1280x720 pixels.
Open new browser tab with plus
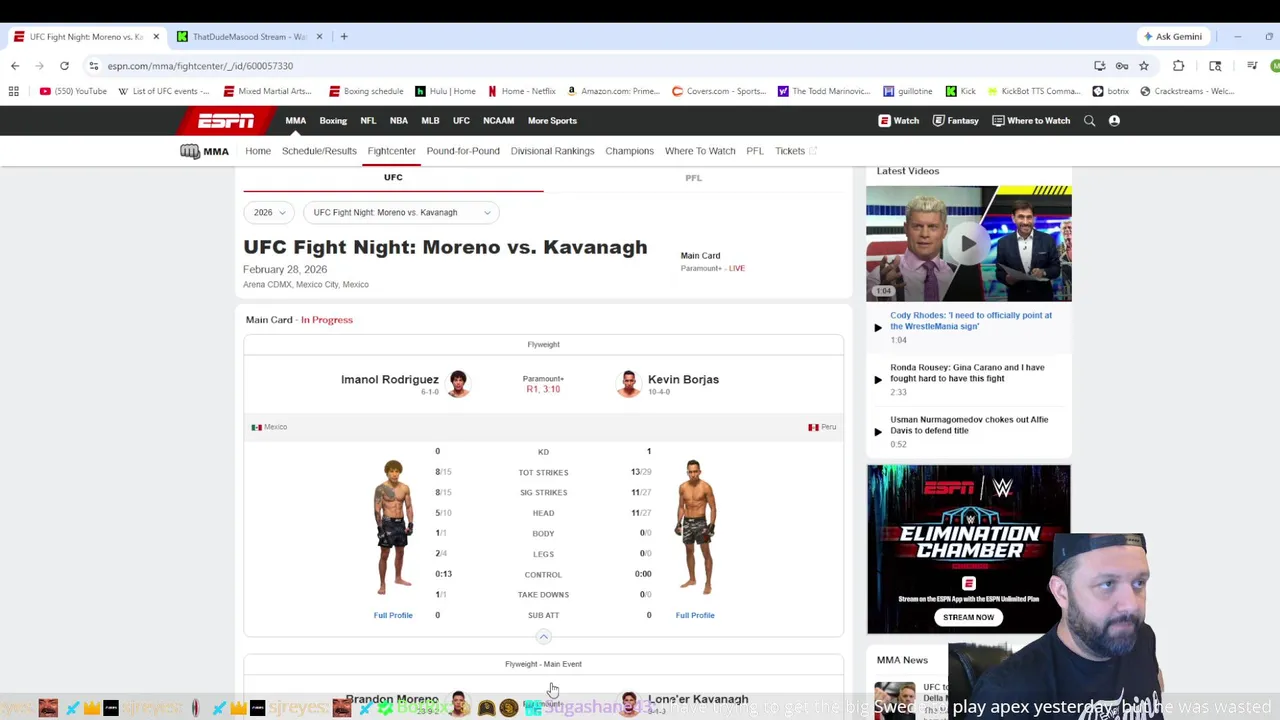click(x=344, y=37)
